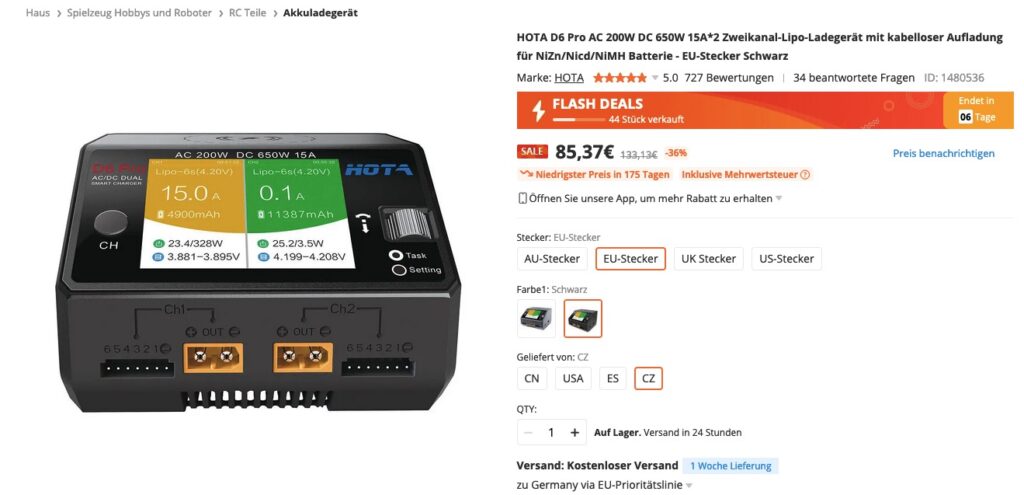Screen dimensions: 1024x495
Task: Expand the EU-Prioritätslinie shipping method dropdown
Action: [x=688, y=485]
